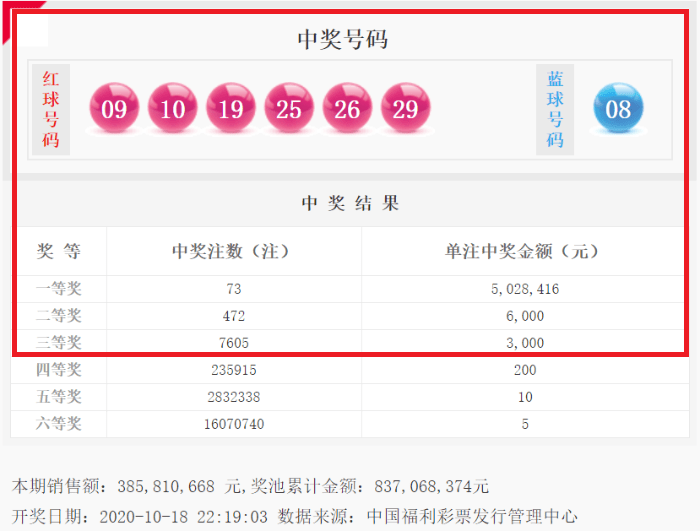Click the 奖等 column header
The width and height of the screenshot is (700, 531).
(x=59, y=251)
